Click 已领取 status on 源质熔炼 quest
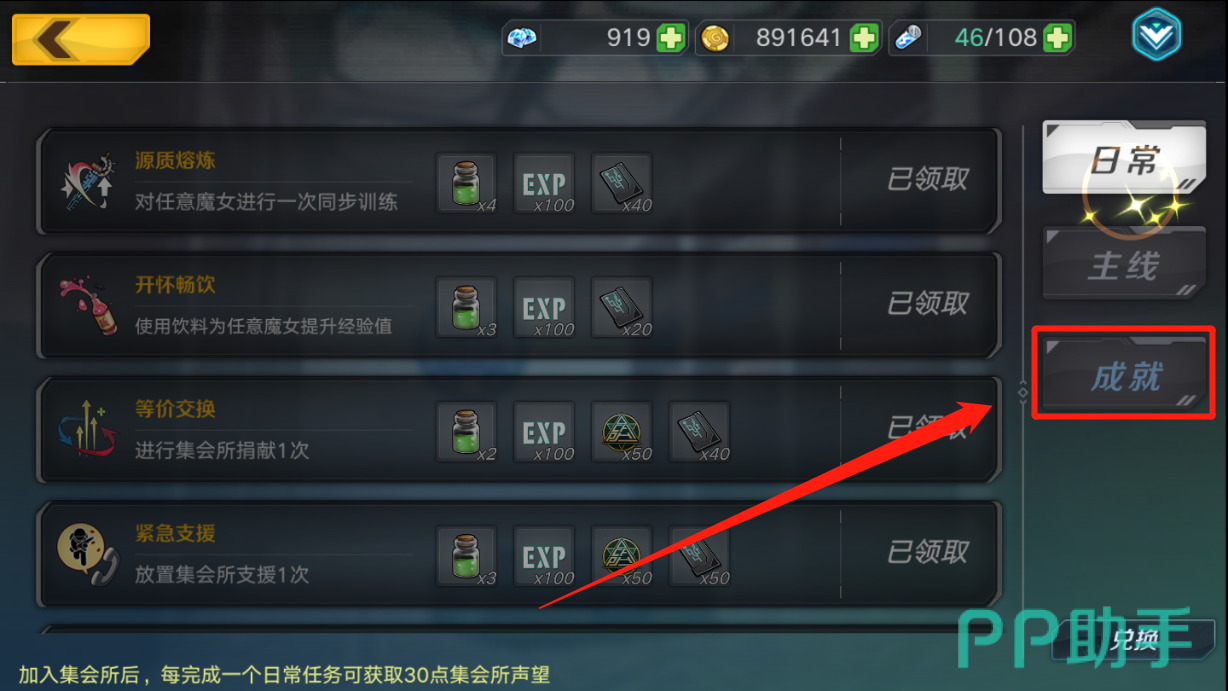Viewport: 1228px width, 691px height. point(928,180)
